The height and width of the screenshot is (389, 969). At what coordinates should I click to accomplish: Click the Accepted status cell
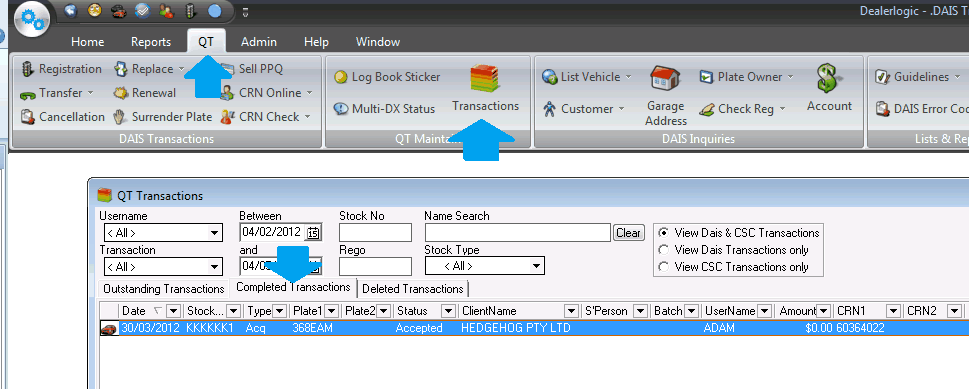pyautogui.click(x=419, y=328)
